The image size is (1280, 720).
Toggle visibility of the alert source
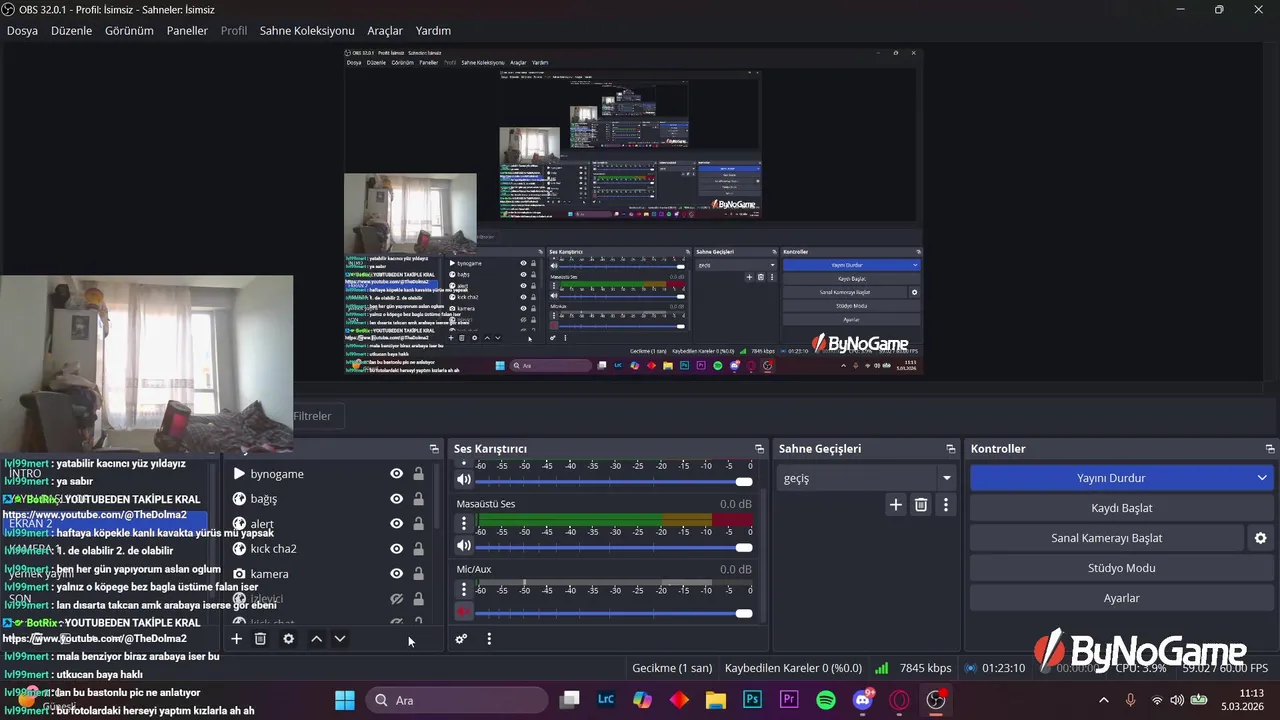[x=396, y=524]
